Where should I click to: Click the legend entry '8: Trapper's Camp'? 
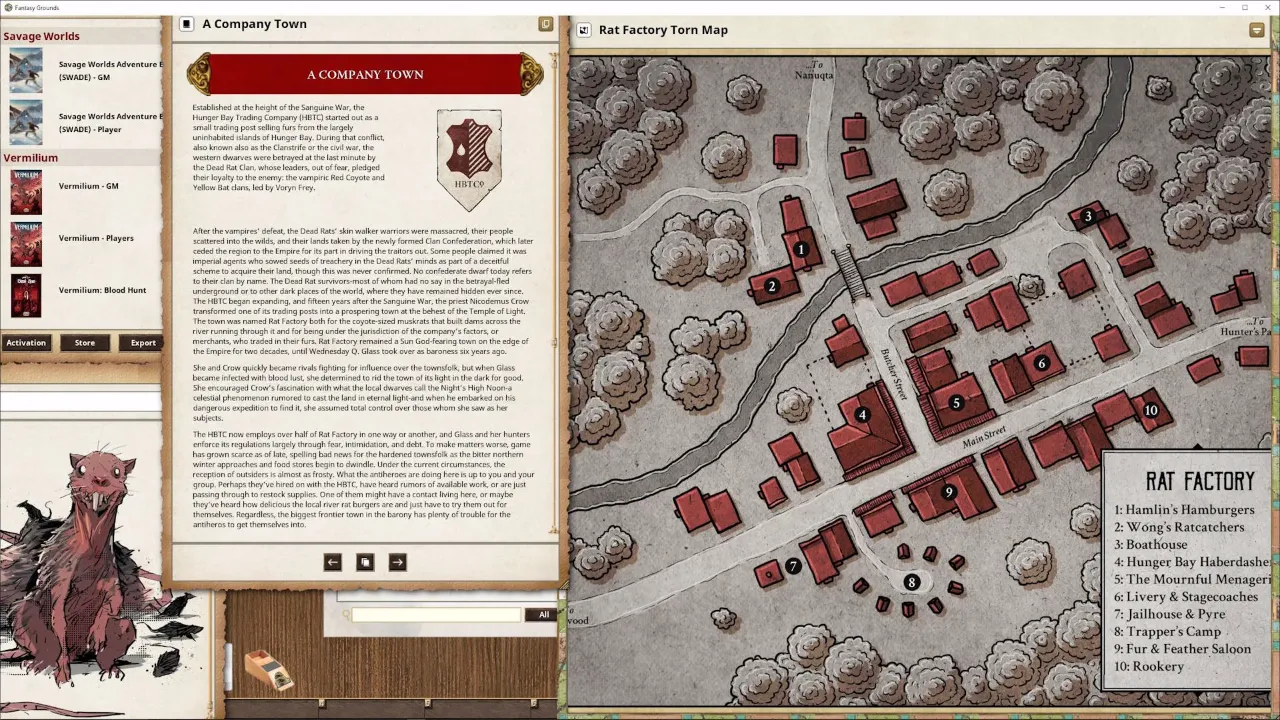tap(1167, 631)
